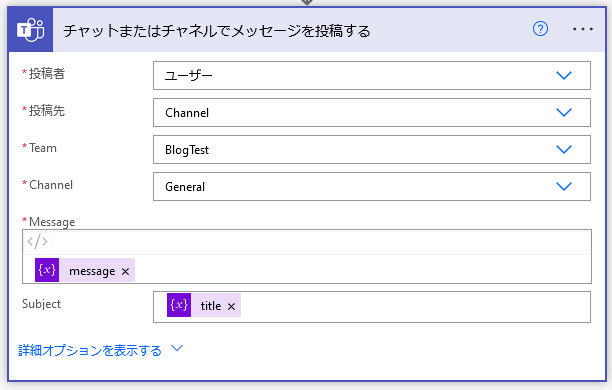The height and width of the screenshot is (390, 612).
Task: Remove the message token with its X
Action: coord(125,271)
